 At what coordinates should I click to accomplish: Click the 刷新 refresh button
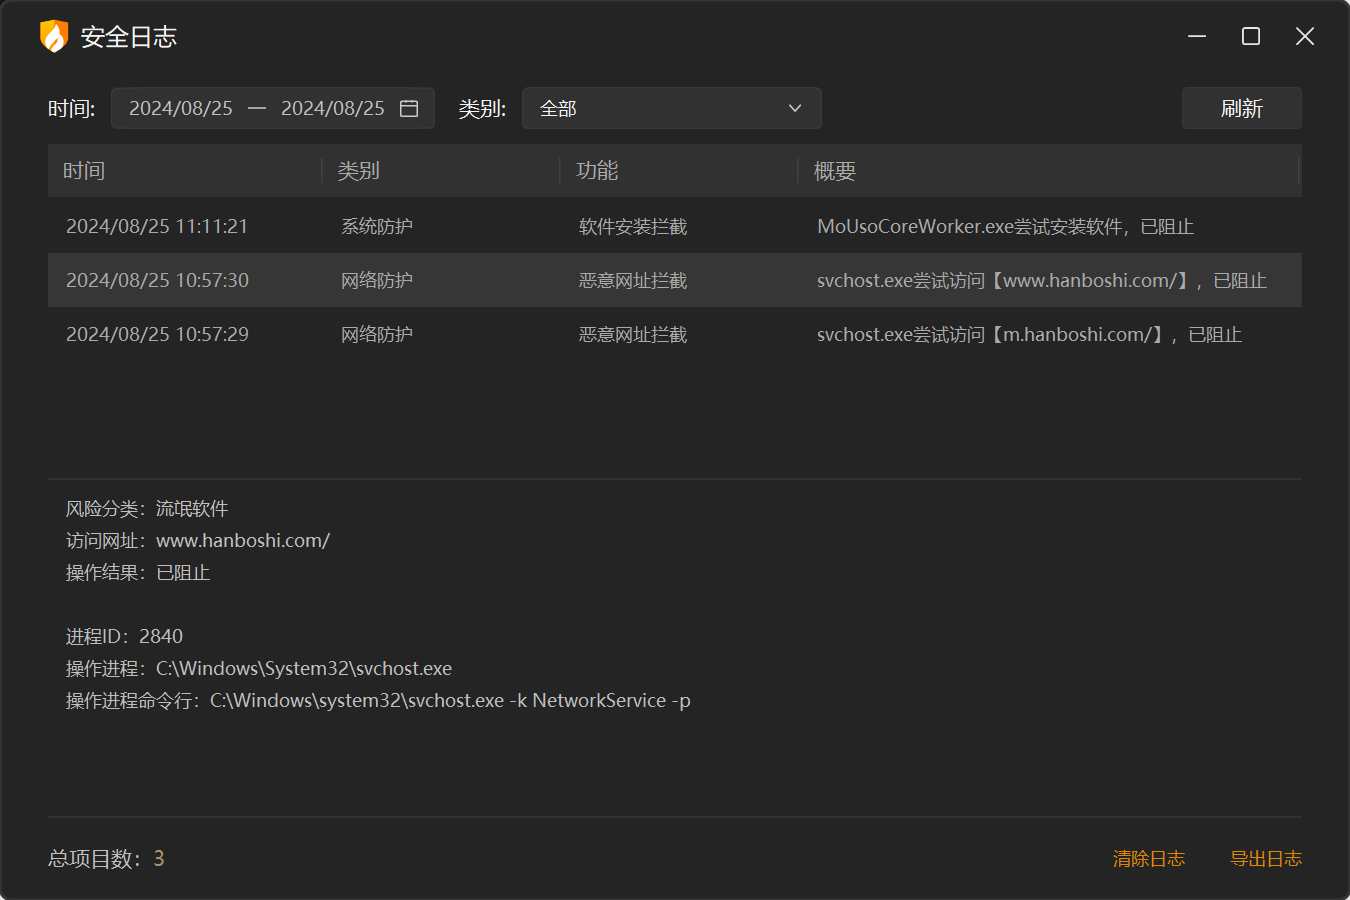1242,108
